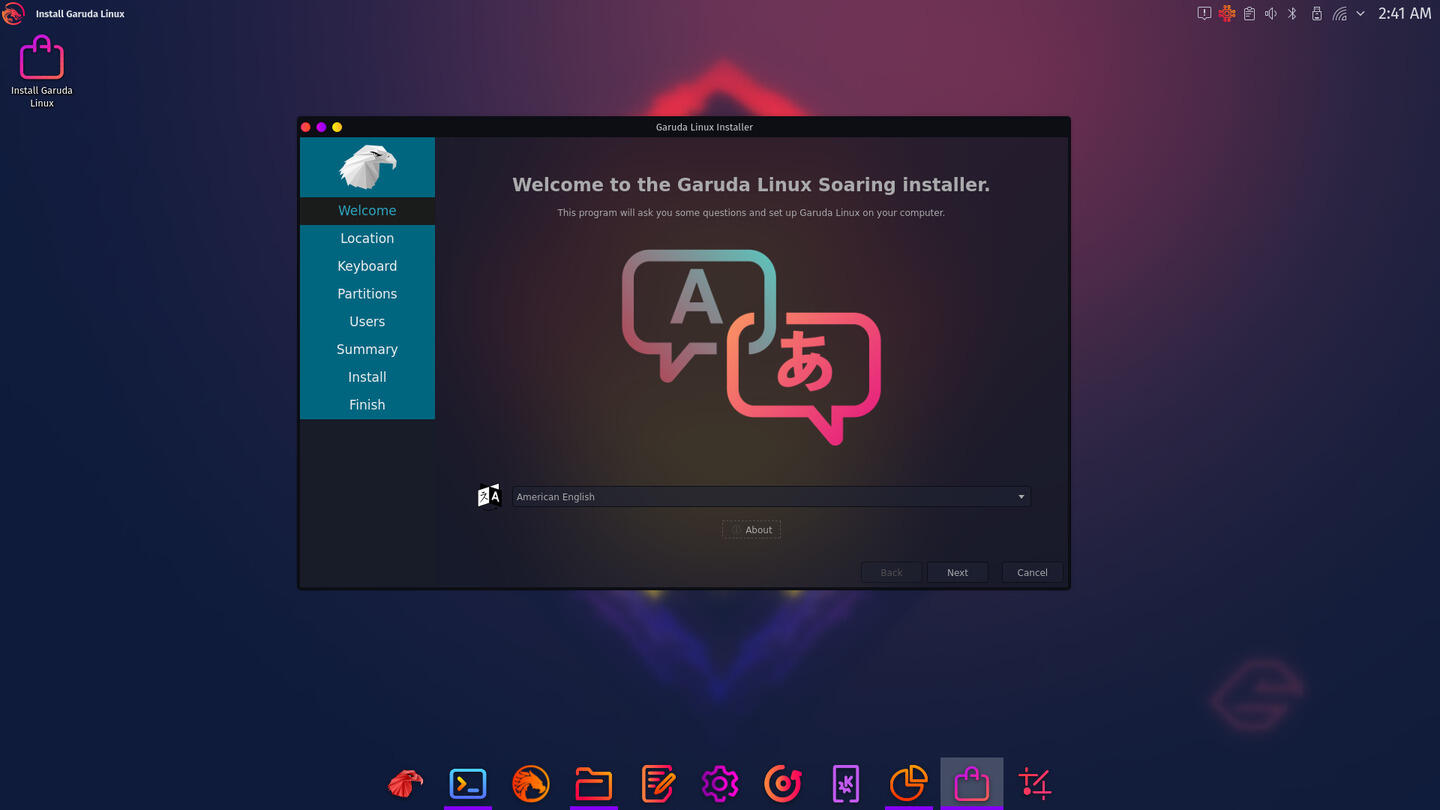Screen dimensions: 1440x810
Task: Open the orange circular-arrow icon in dock
Action: click(x=783, y=783)
